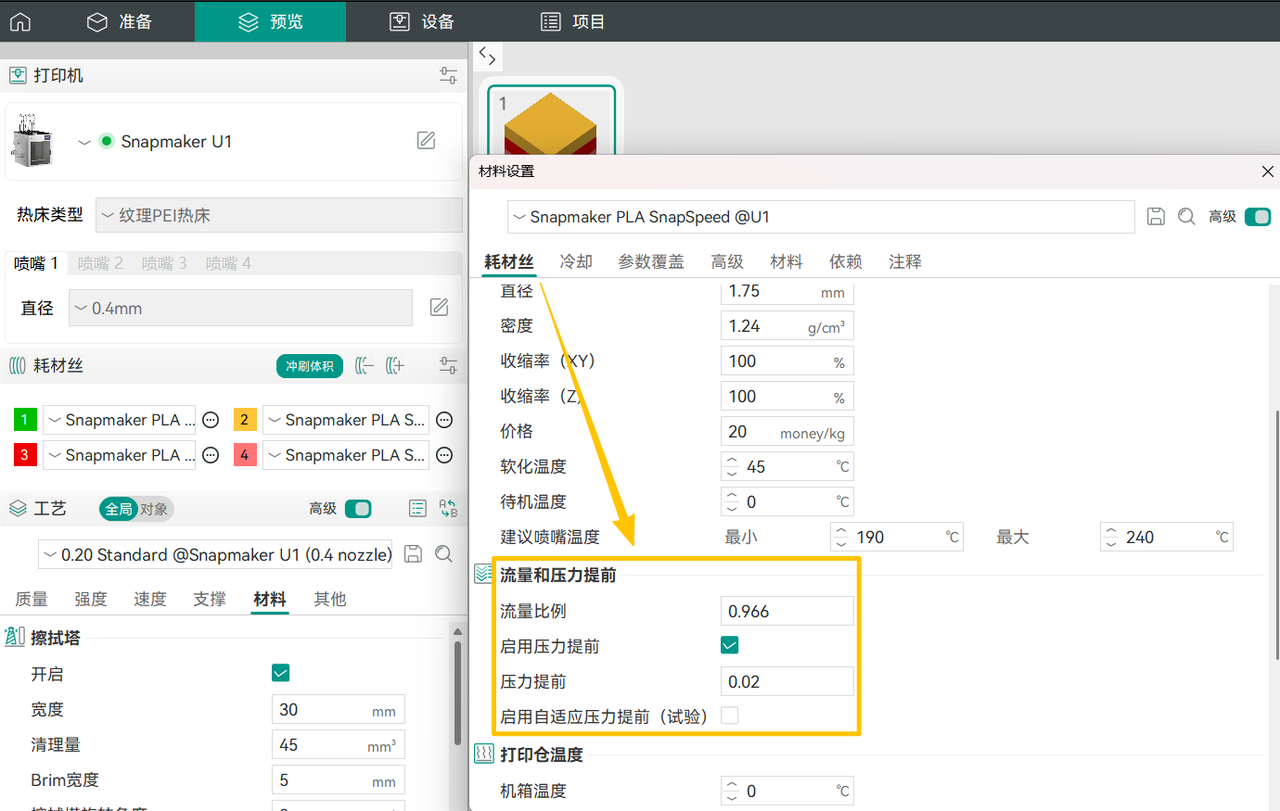Click the 冲刷体积 button
The height and width of the screenshot is (811, 1280).
click(x=309, y=365)
